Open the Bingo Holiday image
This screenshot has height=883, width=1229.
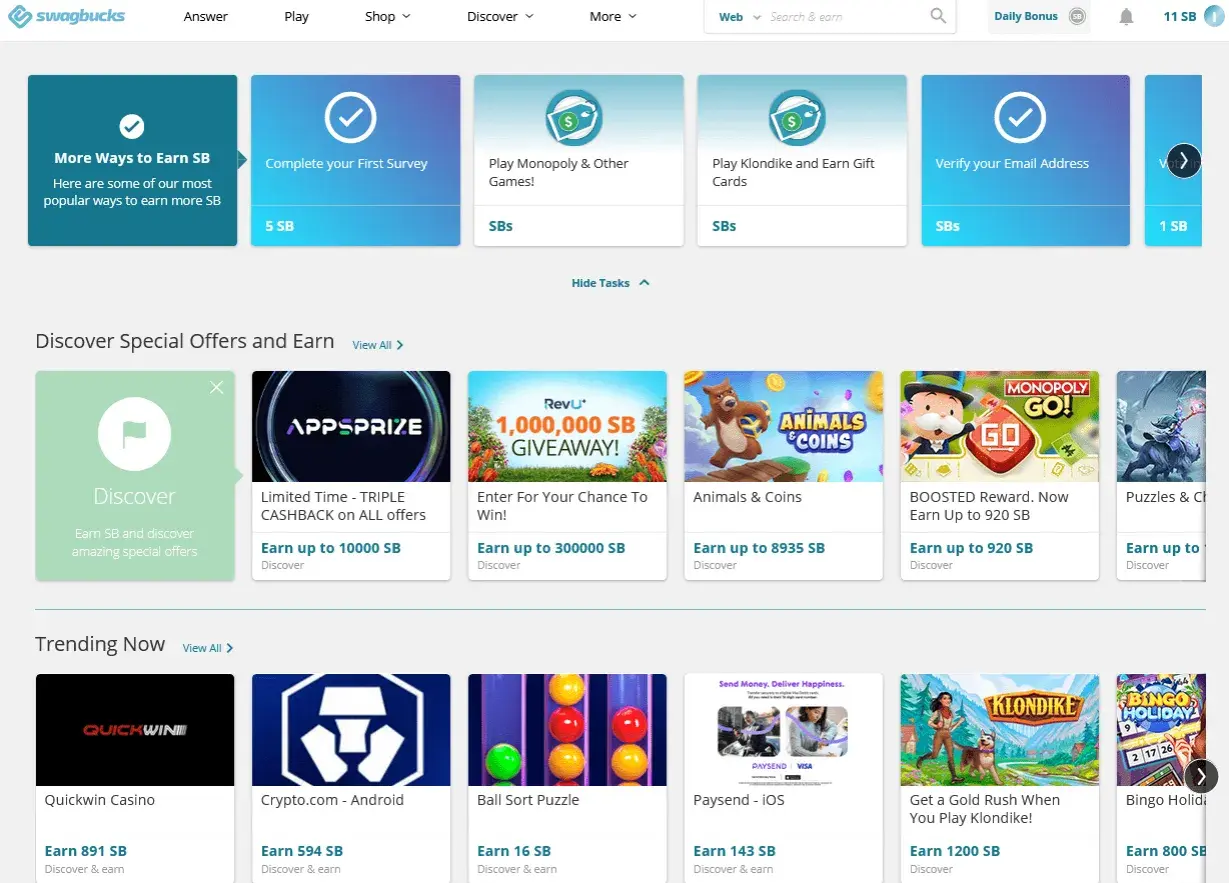pos(1161,730)
